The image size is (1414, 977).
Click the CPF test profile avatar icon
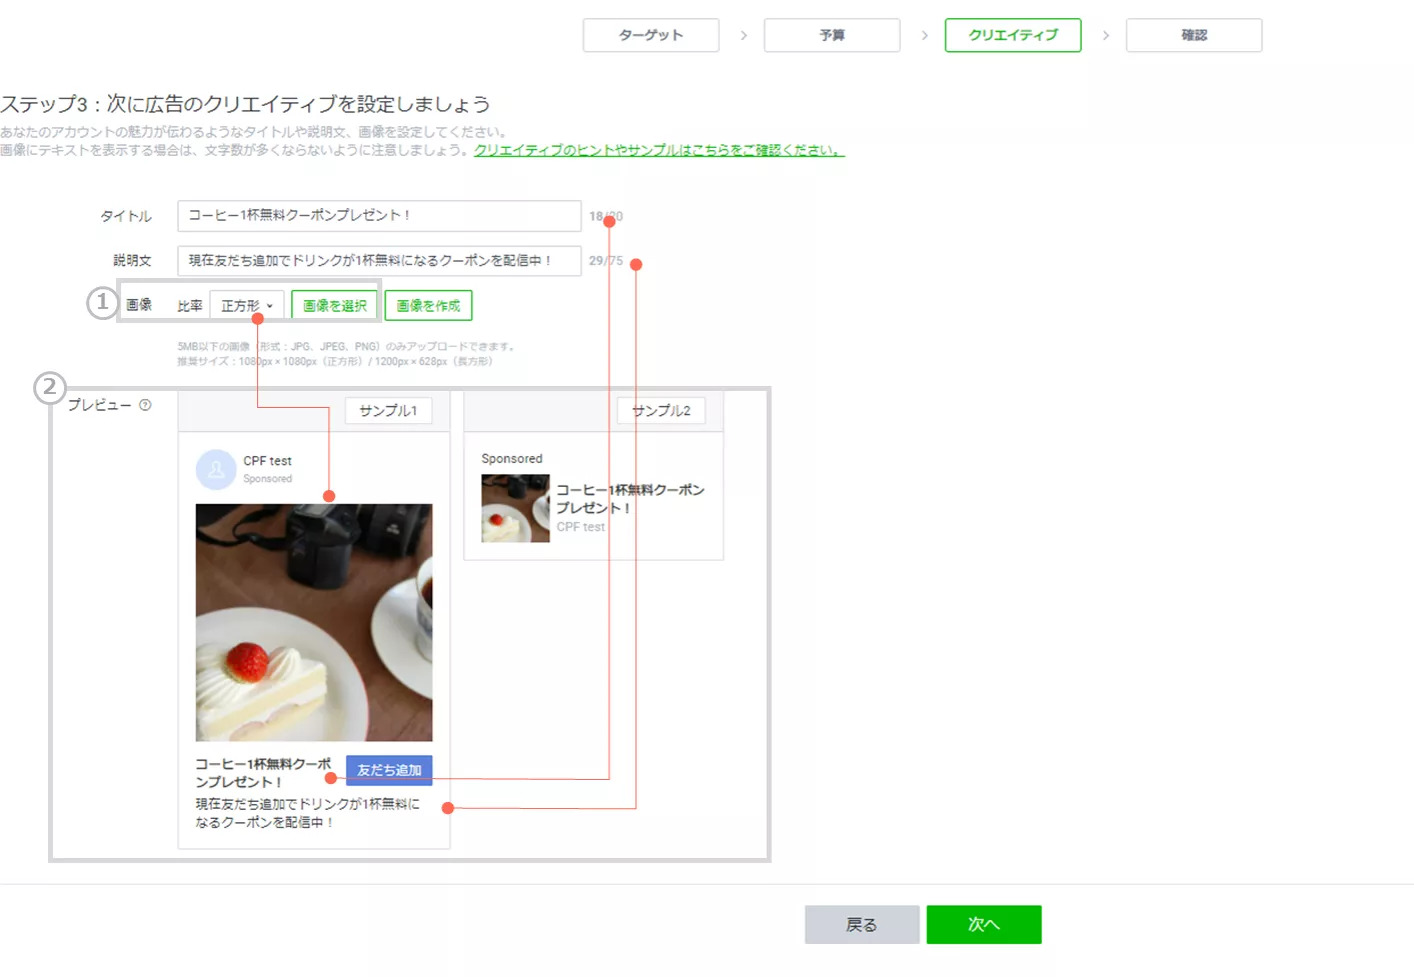[x=215, y=469]
